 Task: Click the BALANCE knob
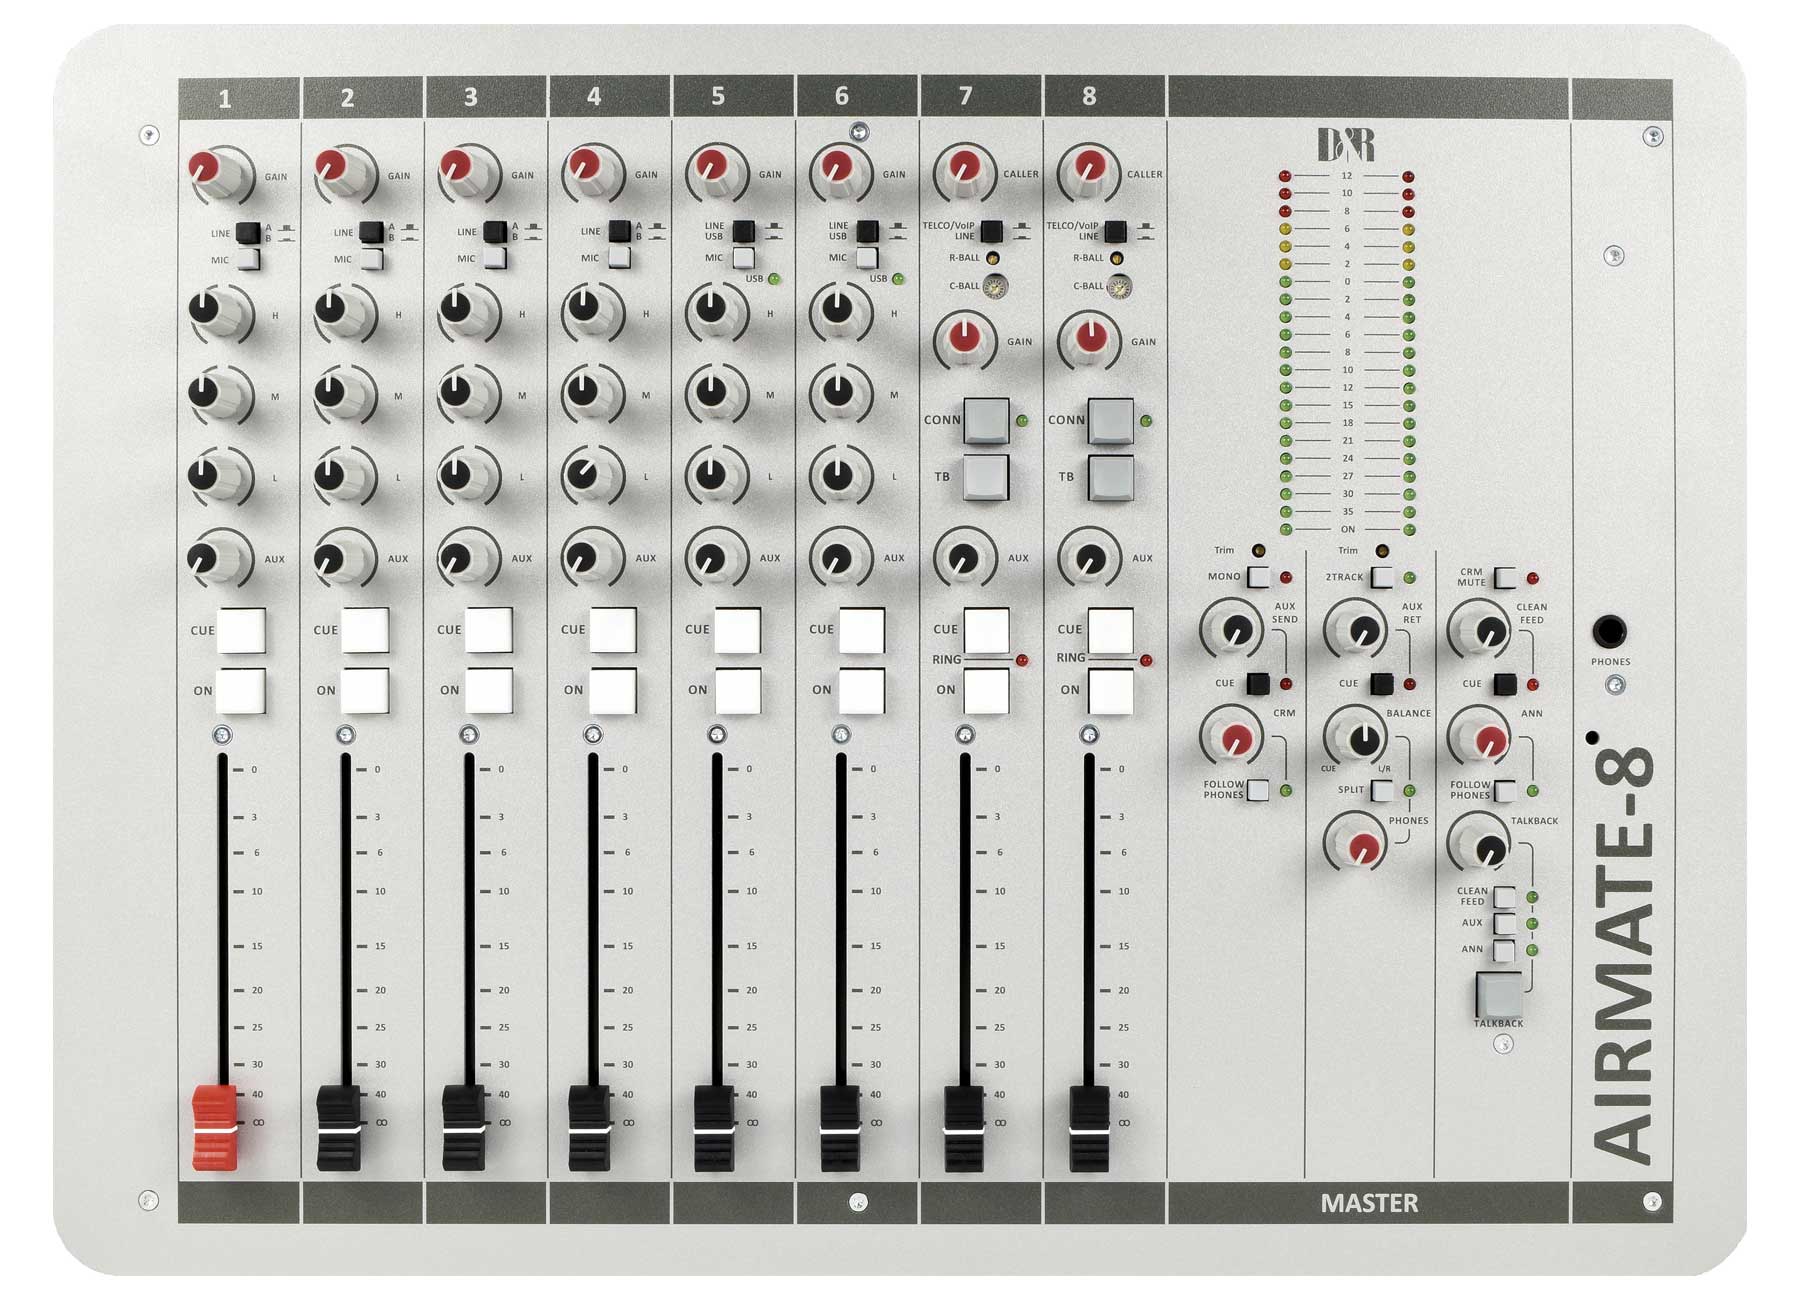1357,738
